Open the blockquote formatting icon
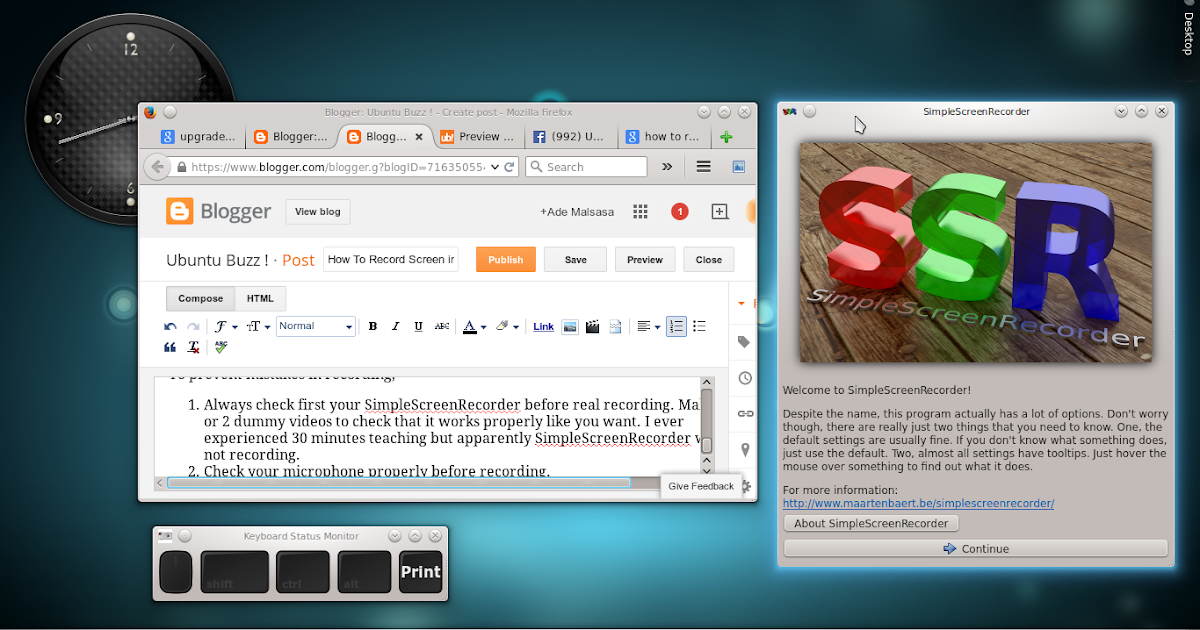The width and height of the screenshot is (1200, 630). pos(169,347)
